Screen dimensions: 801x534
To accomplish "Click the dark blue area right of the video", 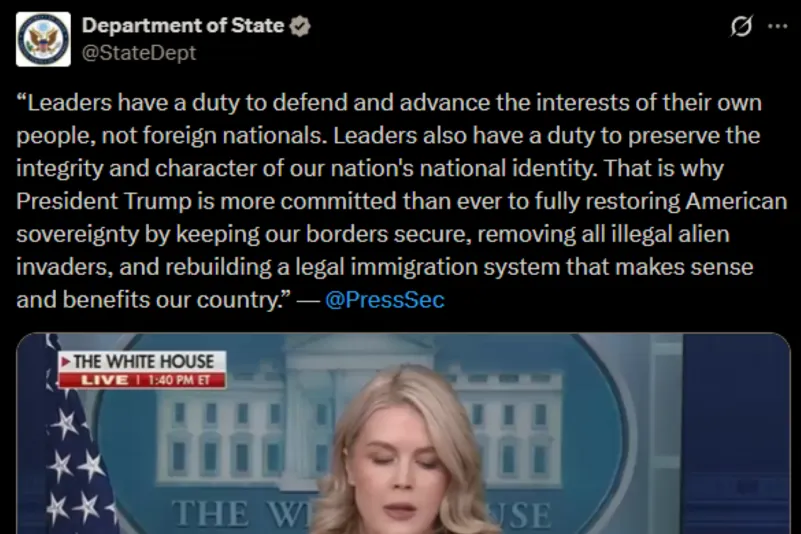I will click(x=737, y=433).
